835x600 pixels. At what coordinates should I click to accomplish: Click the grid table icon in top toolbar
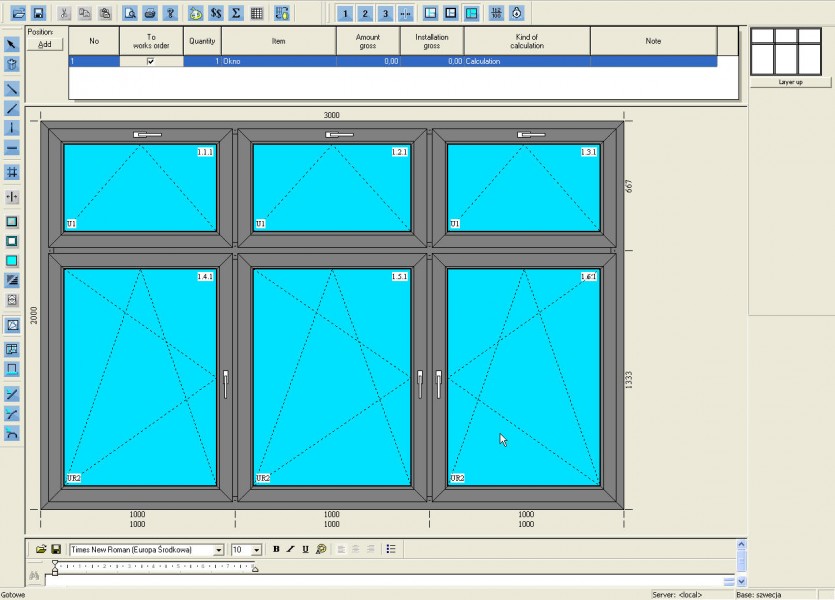(x=256, y=13)
